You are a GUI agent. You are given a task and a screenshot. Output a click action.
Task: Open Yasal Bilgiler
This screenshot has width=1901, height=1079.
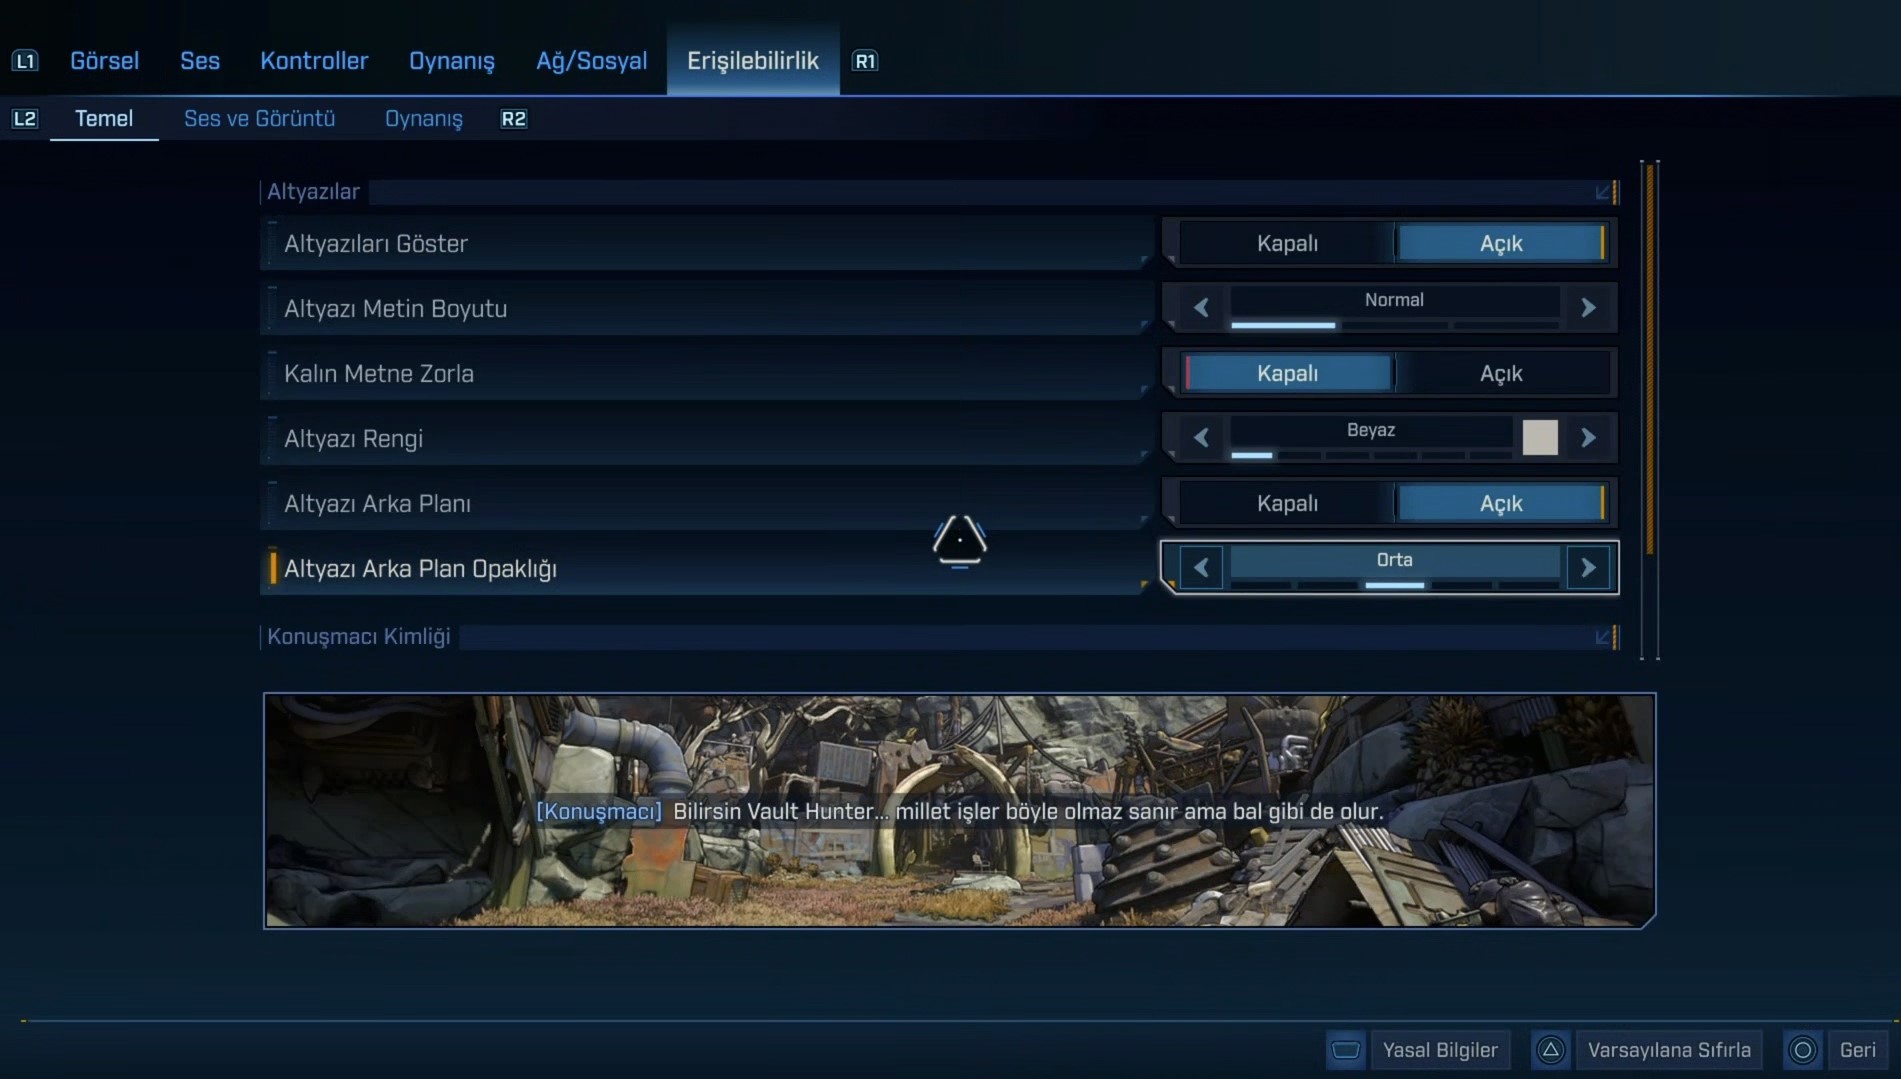[x=1439, y=1050]
